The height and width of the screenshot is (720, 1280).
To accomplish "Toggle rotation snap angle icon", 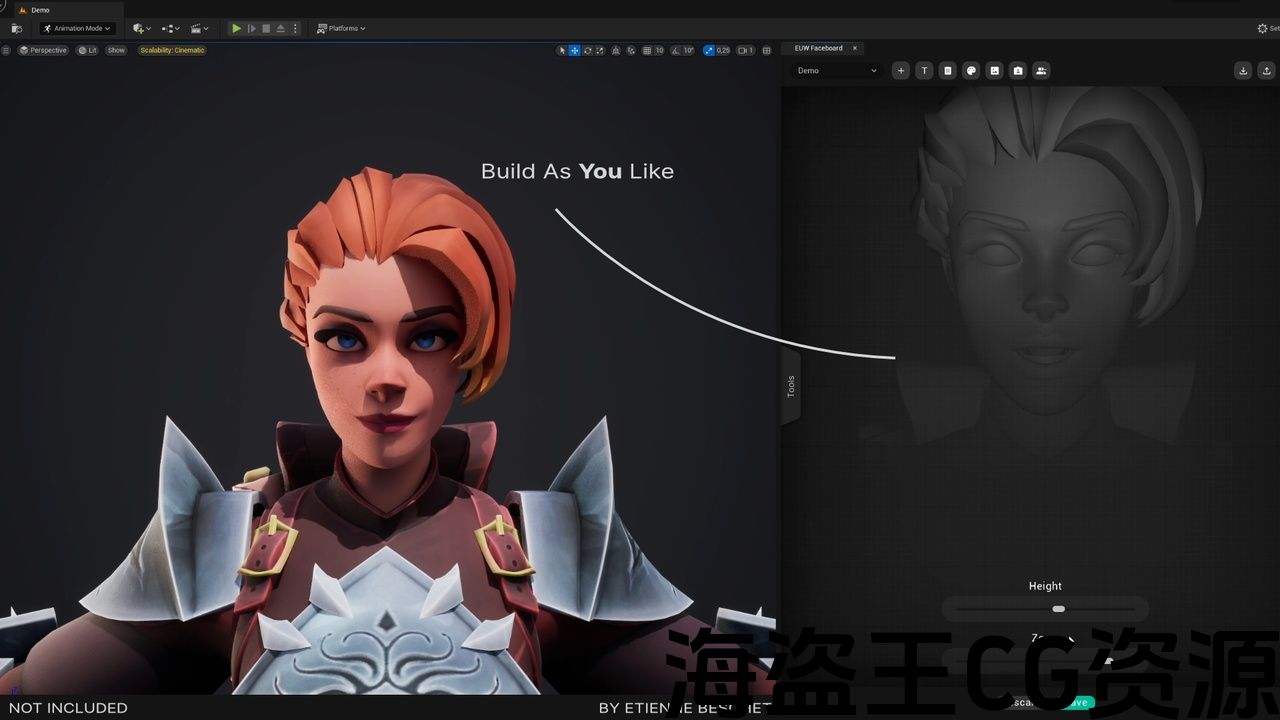I will click(676, 50).
